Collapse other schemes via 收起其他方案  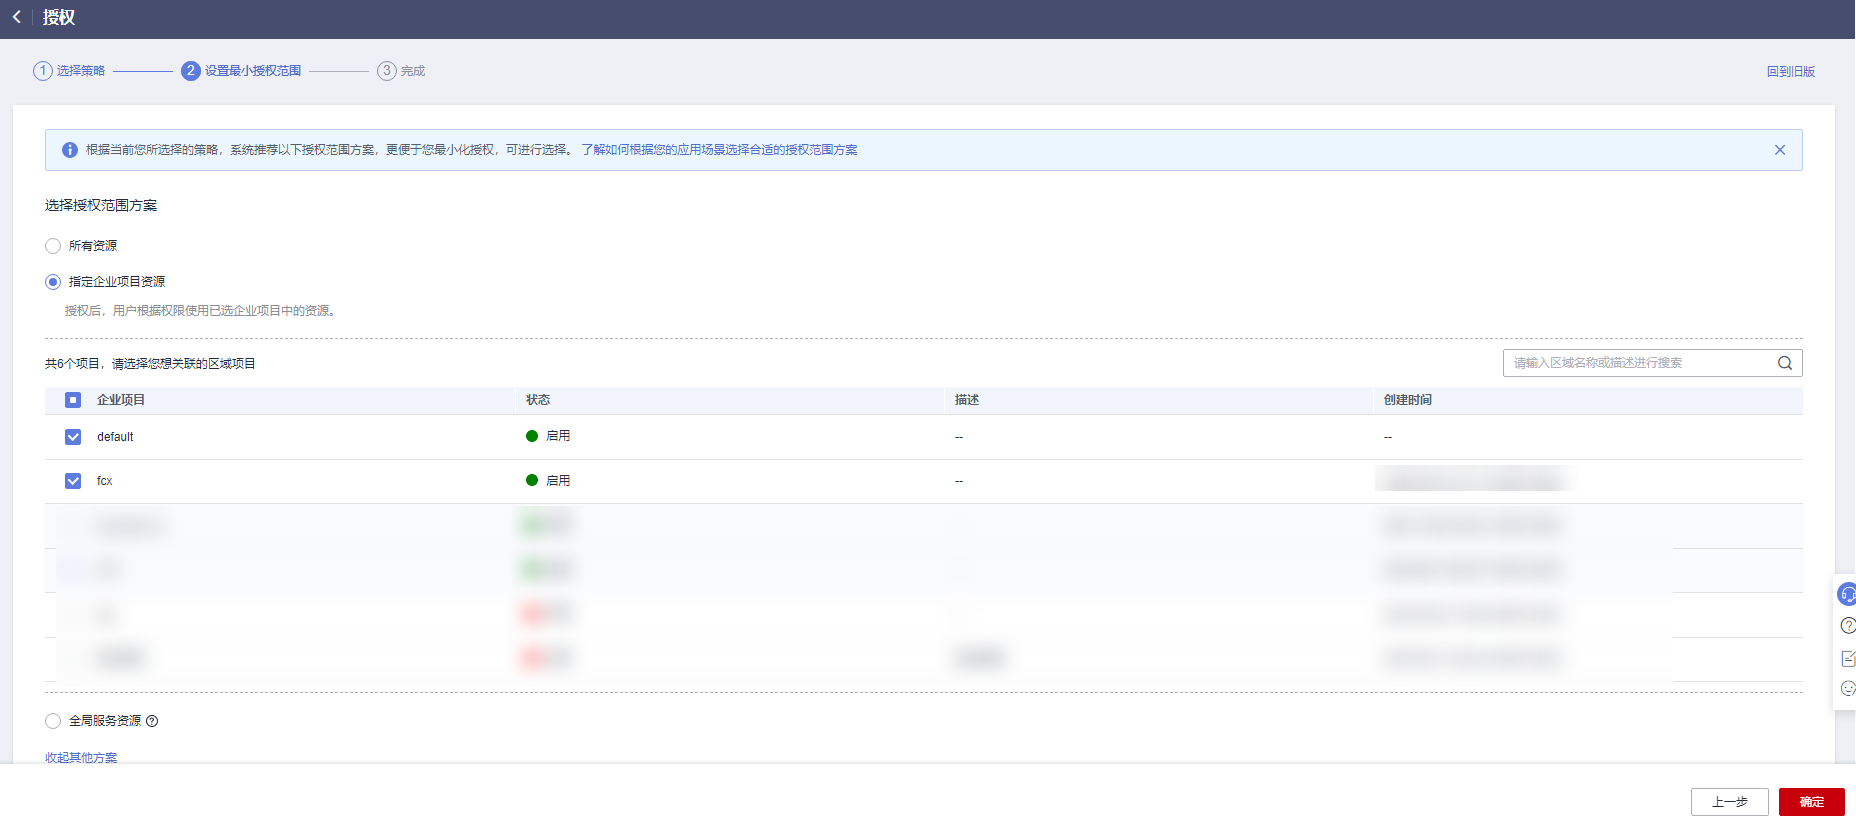81,757
